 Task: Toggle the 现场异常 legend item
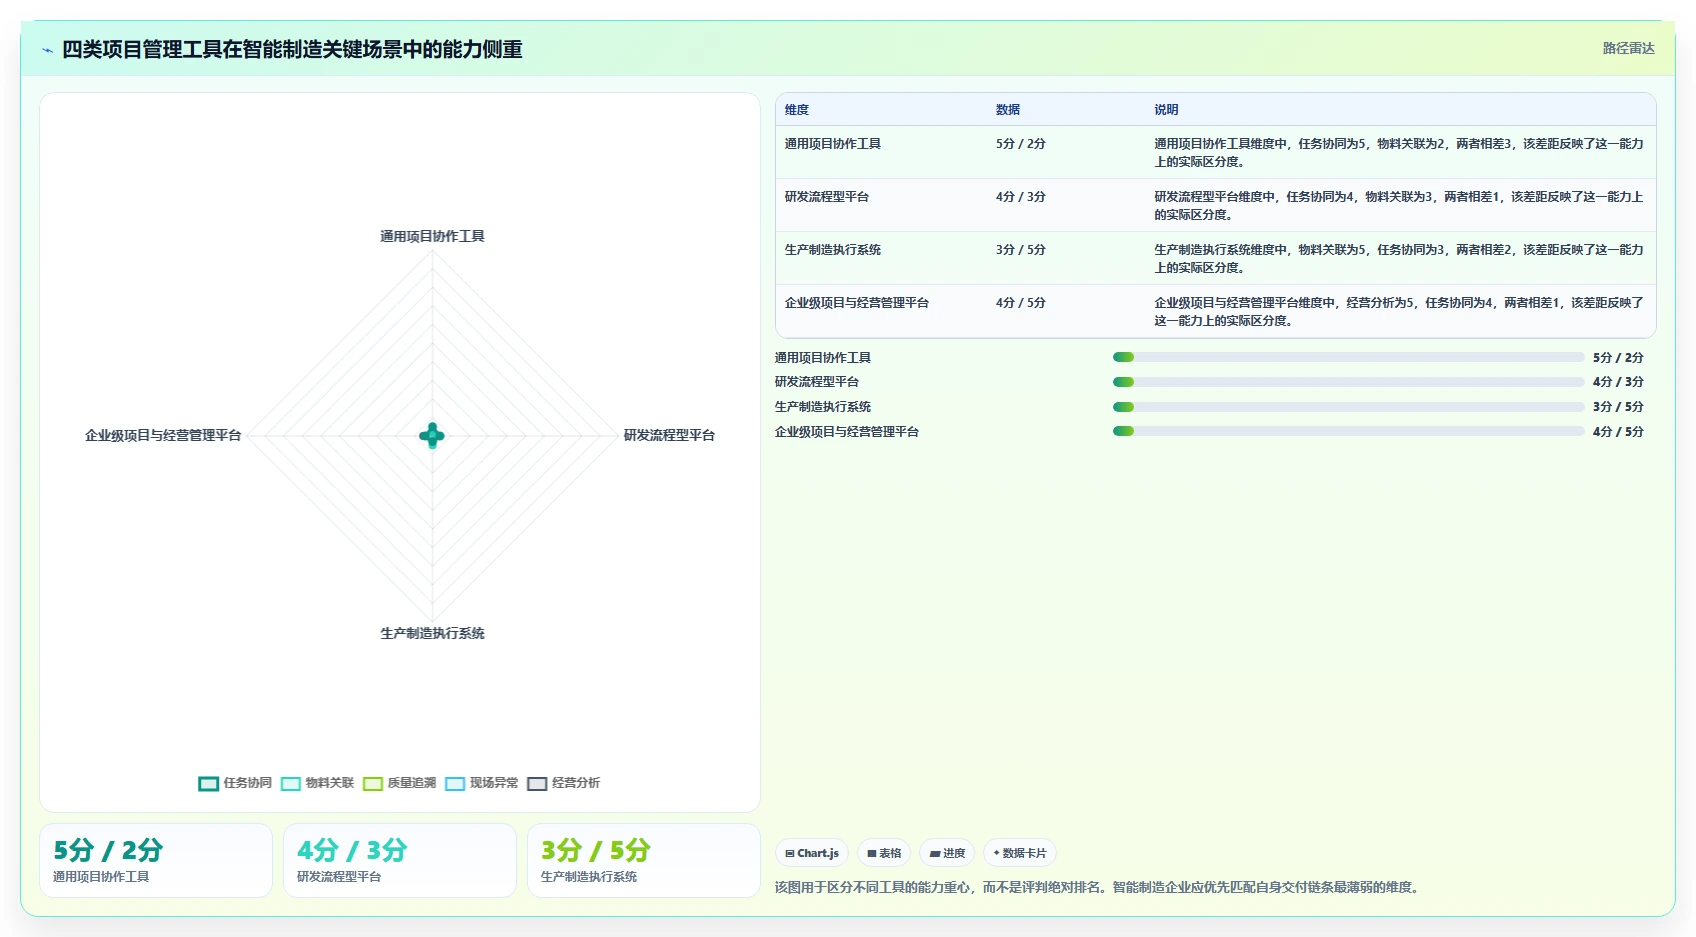tap(481, 783)
